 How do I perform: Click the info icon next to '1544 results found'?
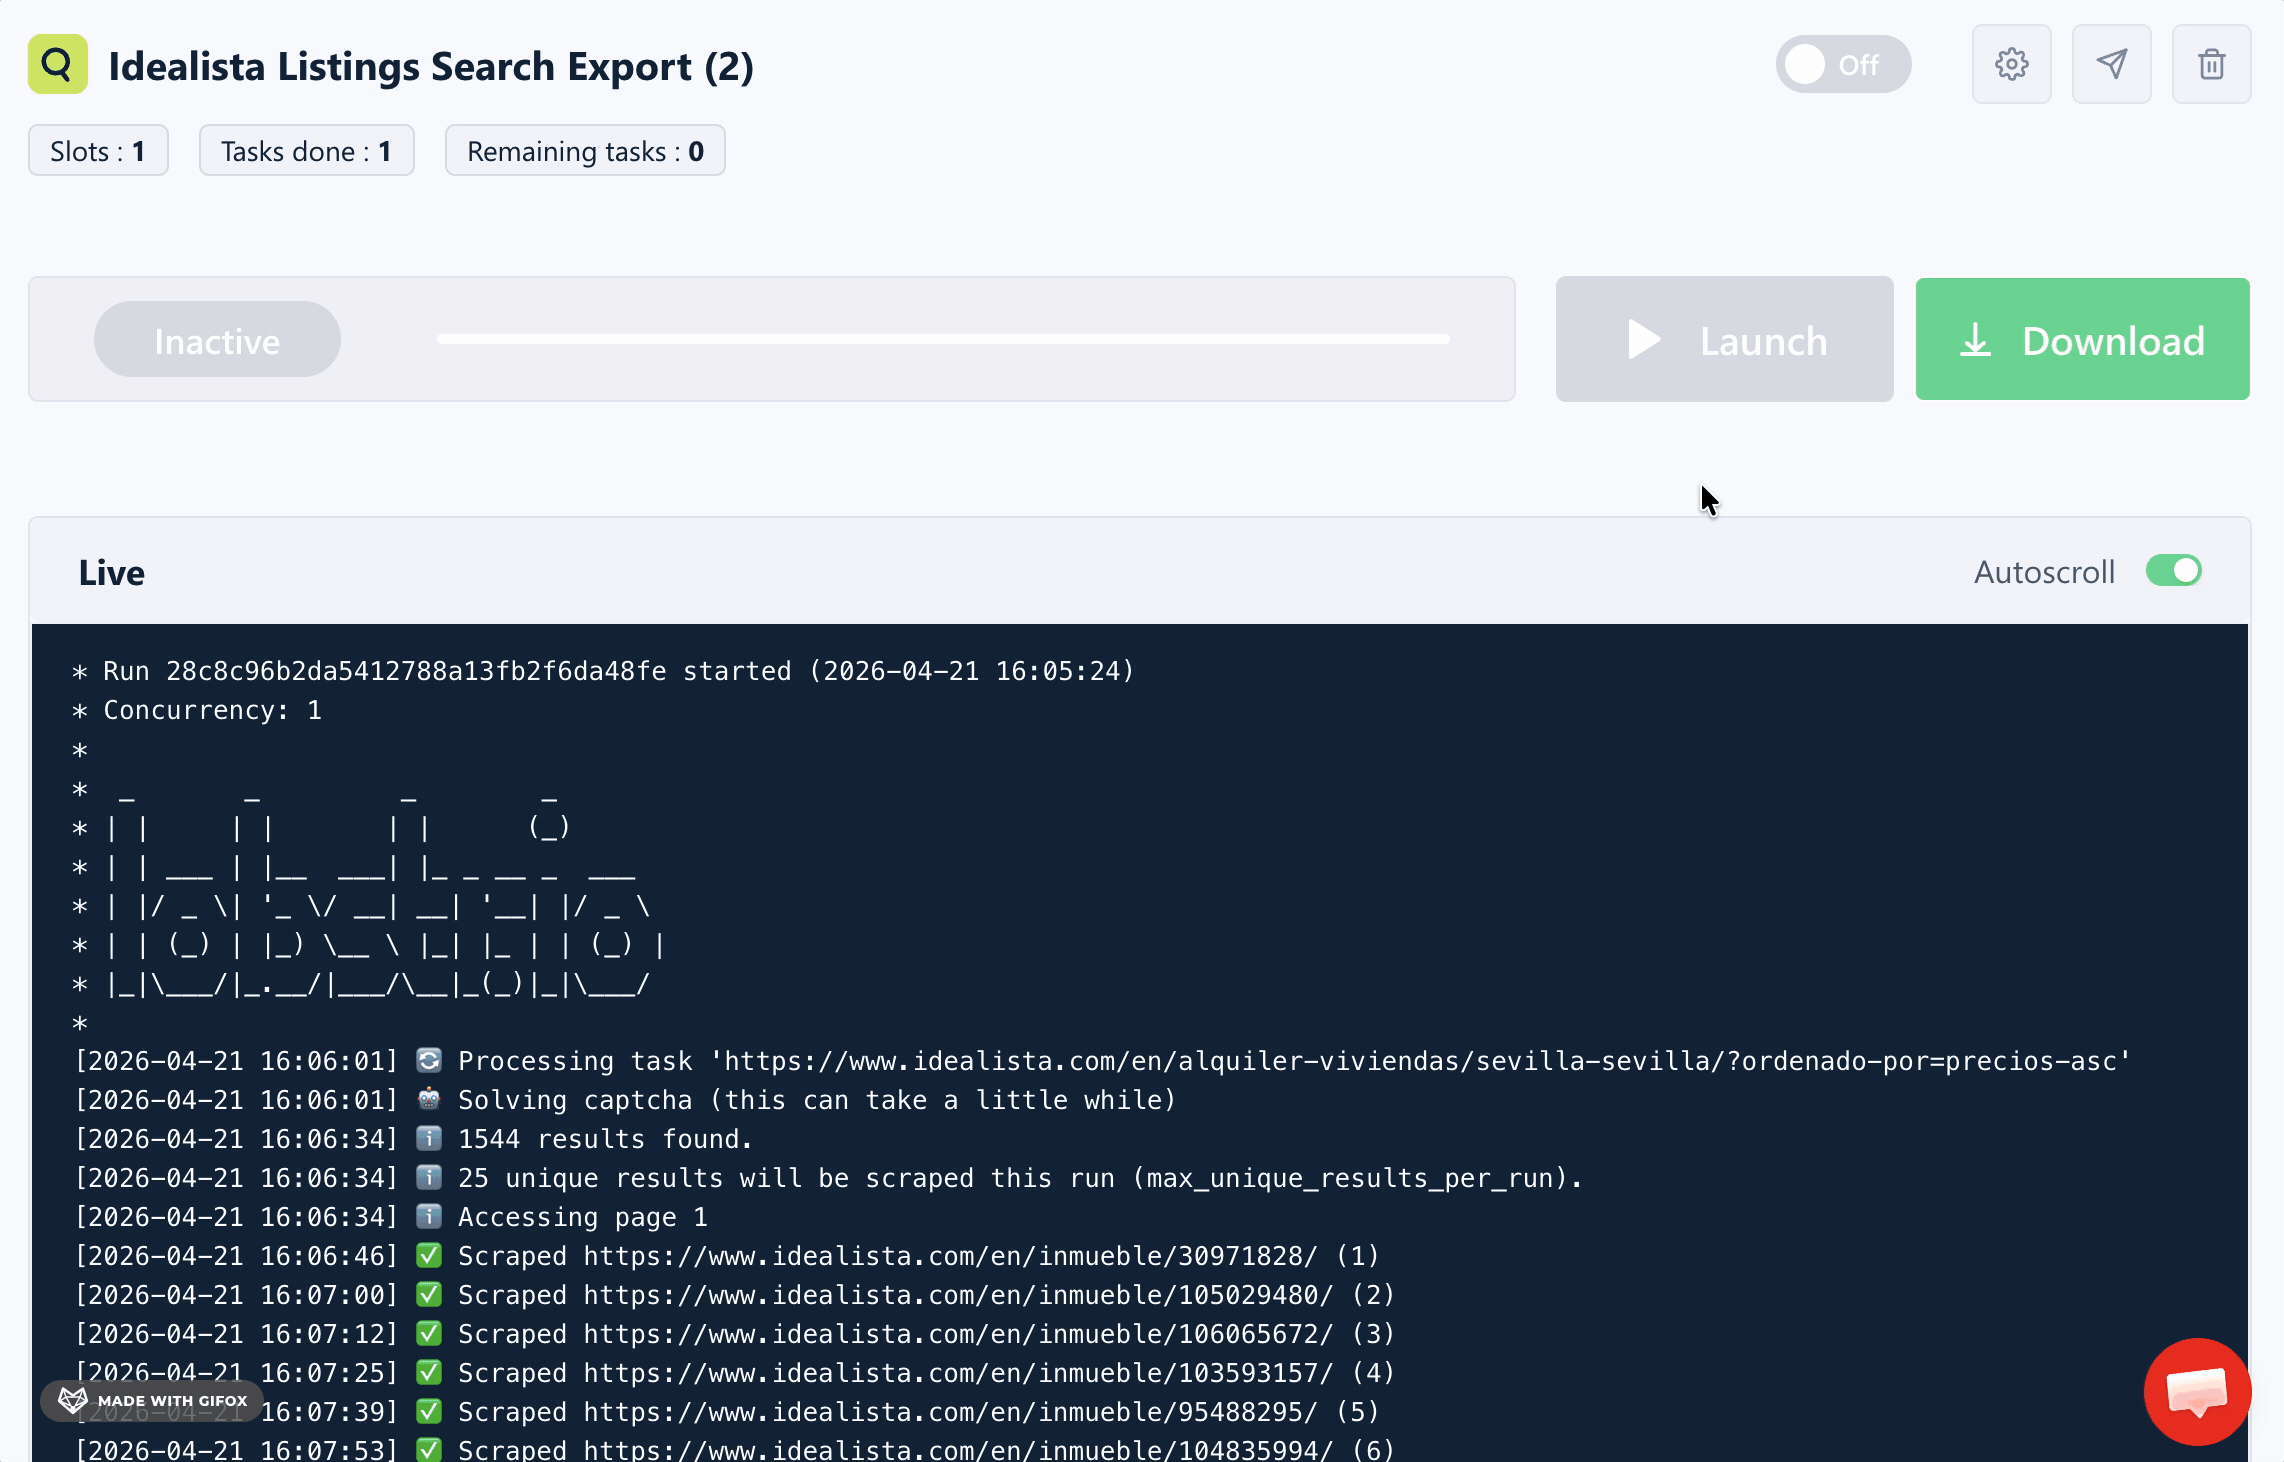tap(428, 1138)
